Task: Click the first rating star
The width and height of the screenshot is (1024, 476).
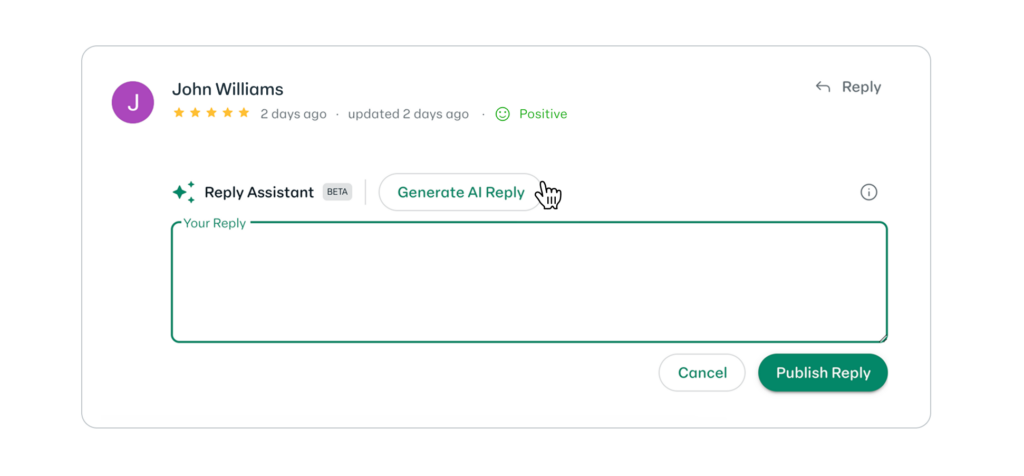Action: click(x=179, y=113)
